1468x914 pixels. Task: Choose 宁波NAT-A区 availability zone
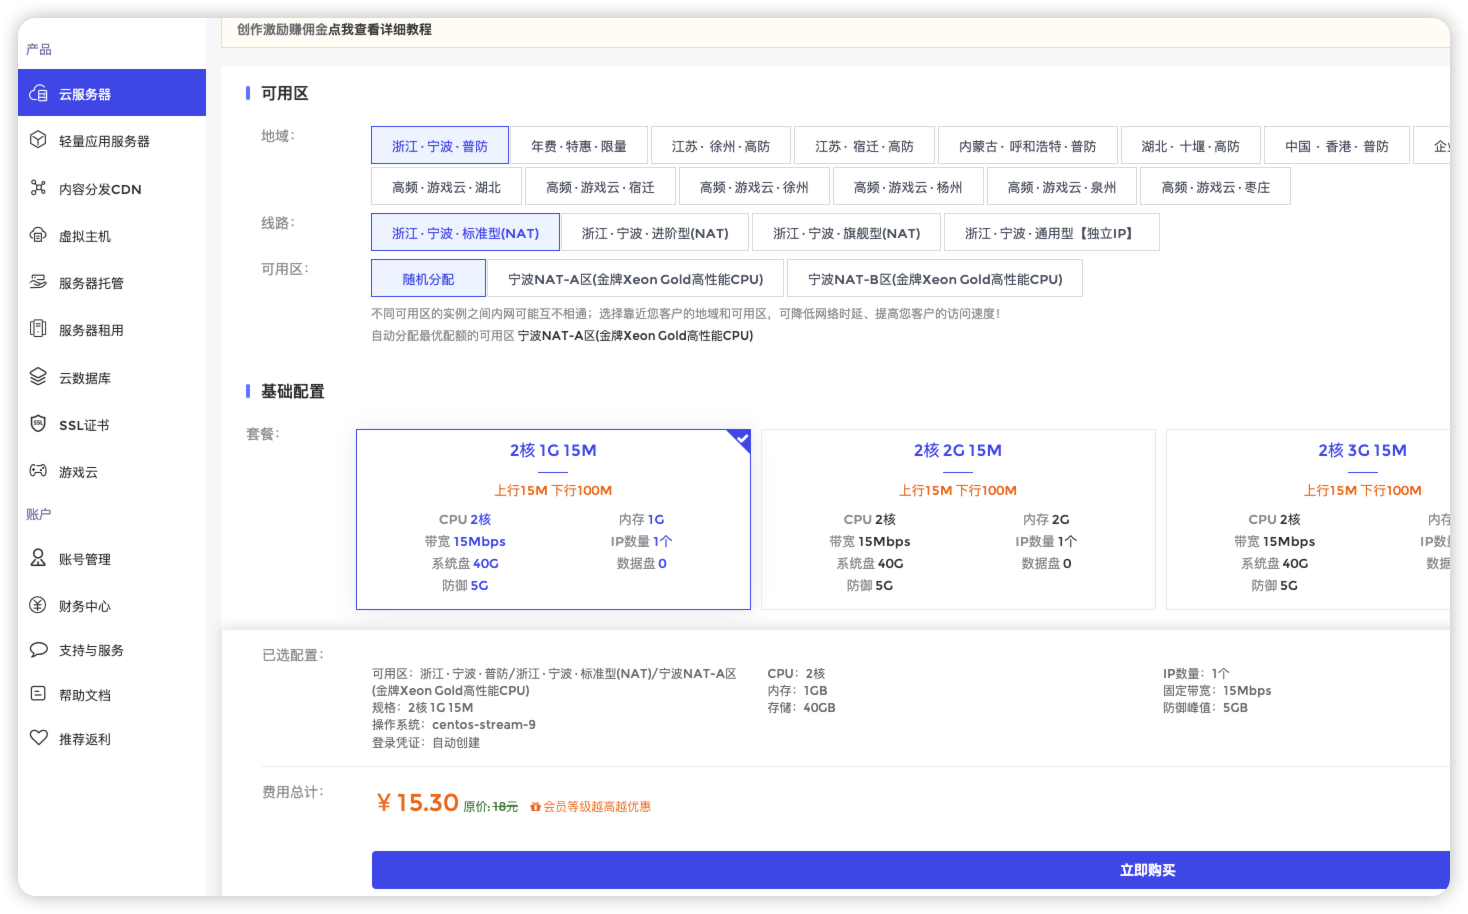pos(636,279)
